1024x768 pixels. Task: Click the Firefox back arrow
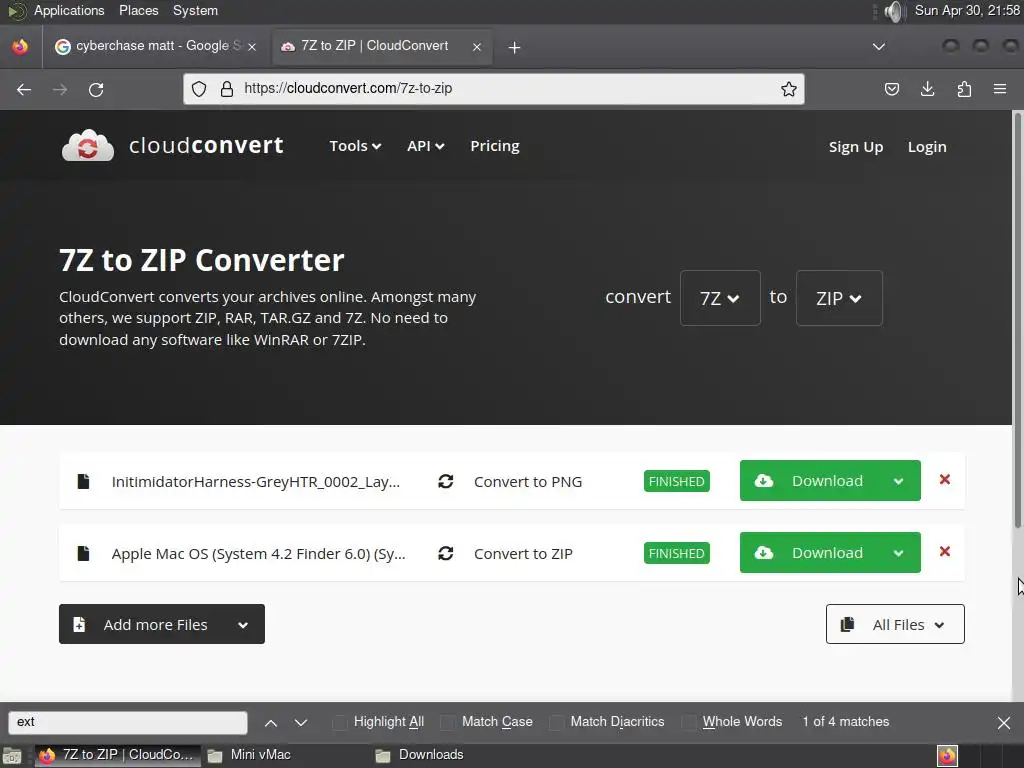click(x=24, y=89)
